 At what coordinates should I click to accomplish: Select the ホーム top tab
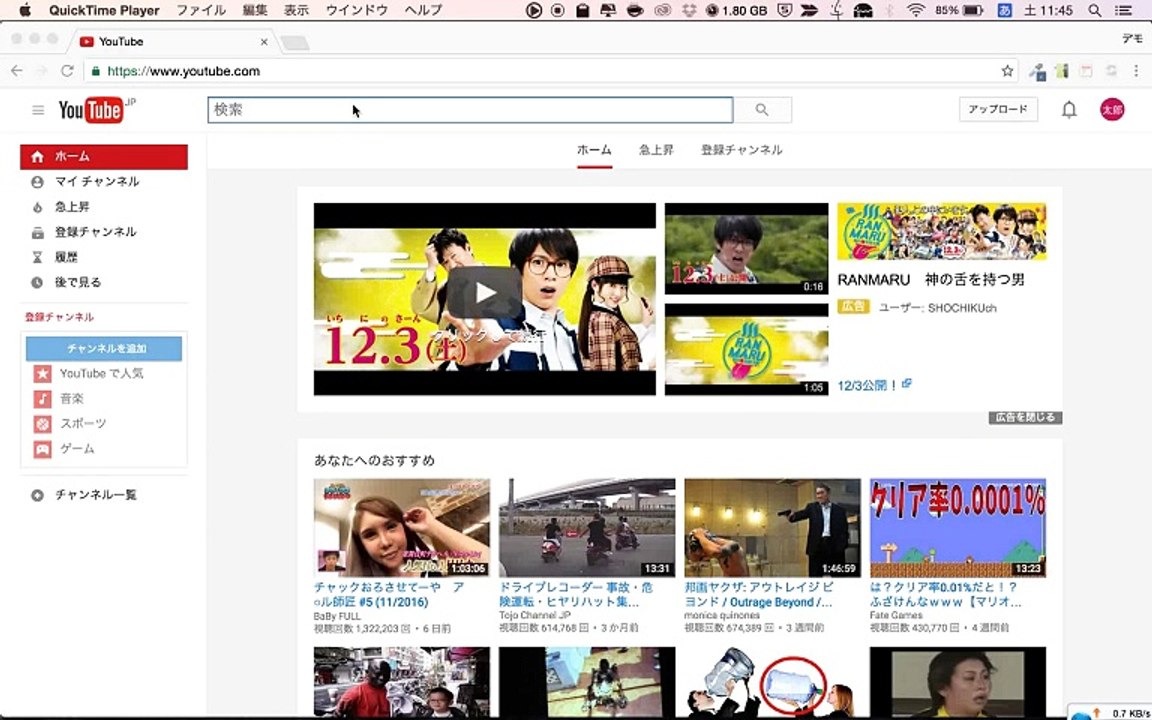coord(594,150)
